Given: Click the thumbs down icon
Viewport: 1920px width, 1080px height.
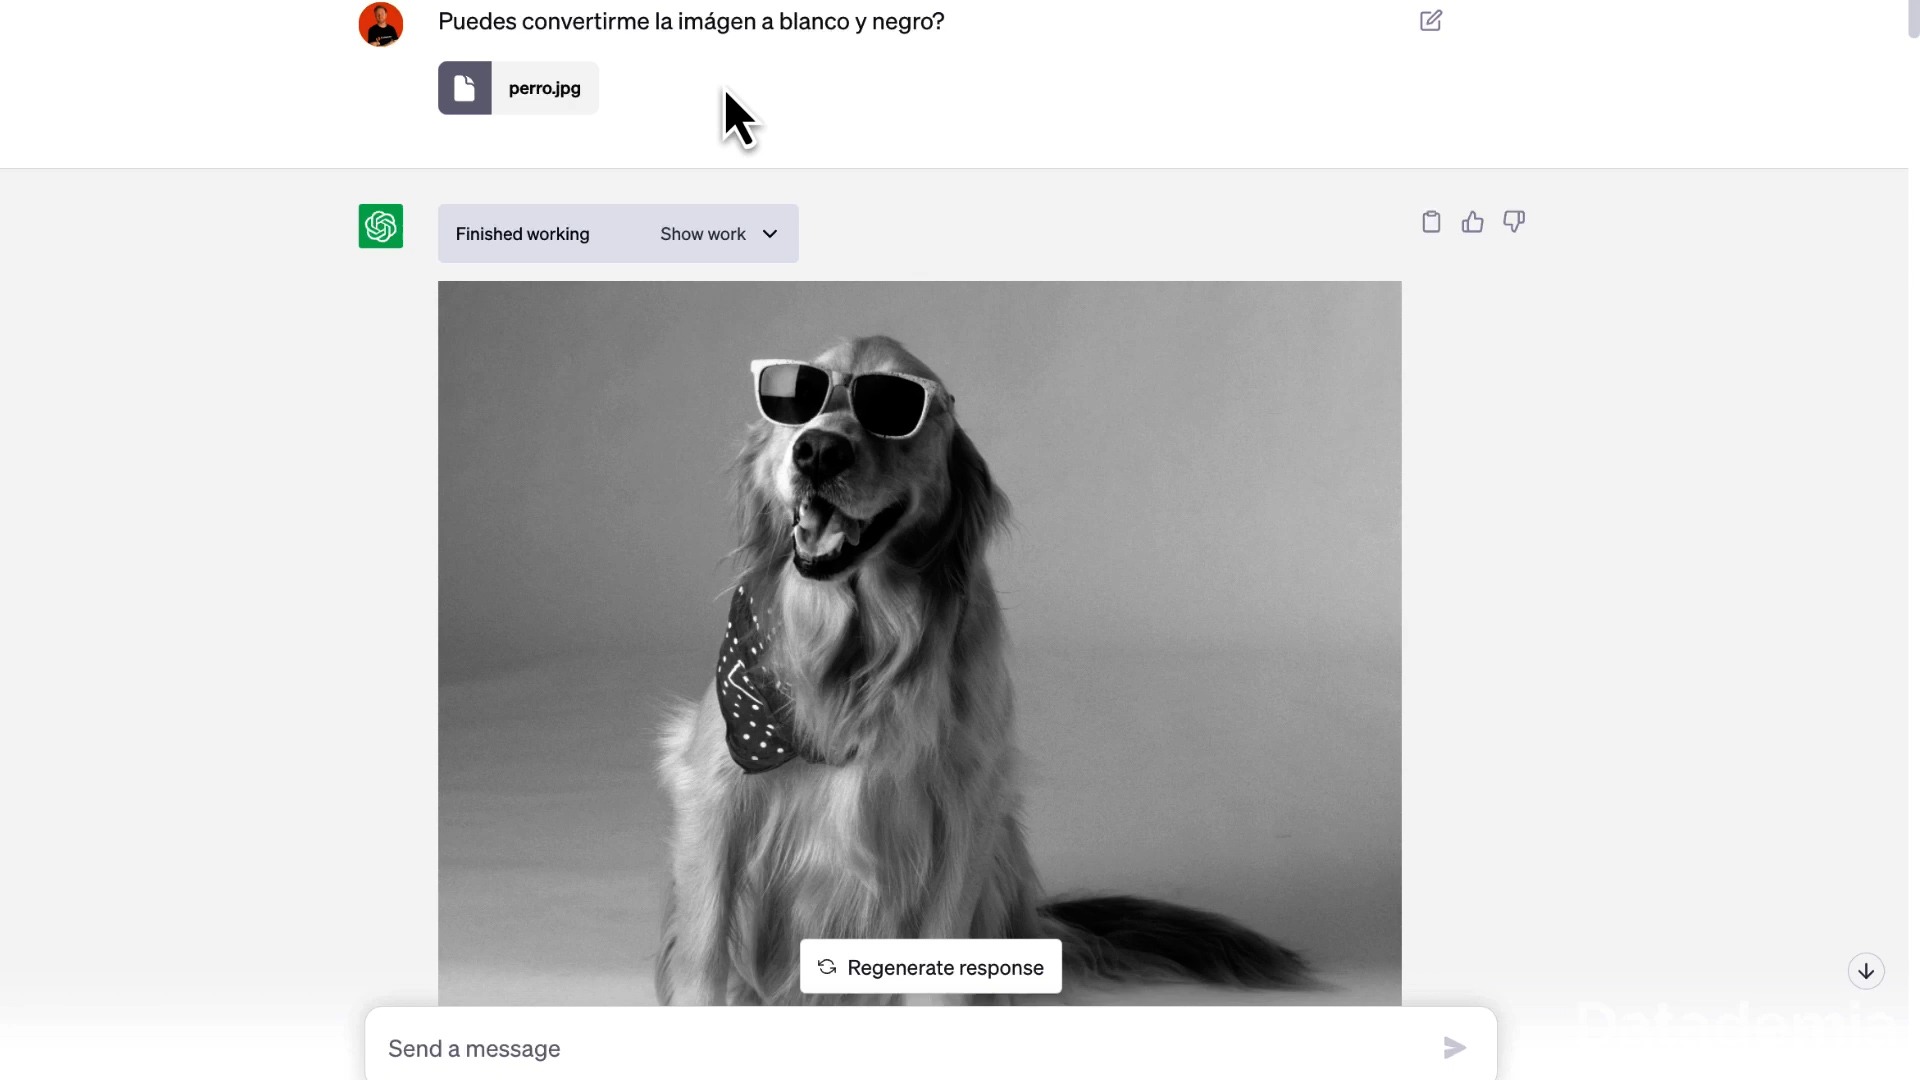Looking at the screenshot, I should point(1514,222).
